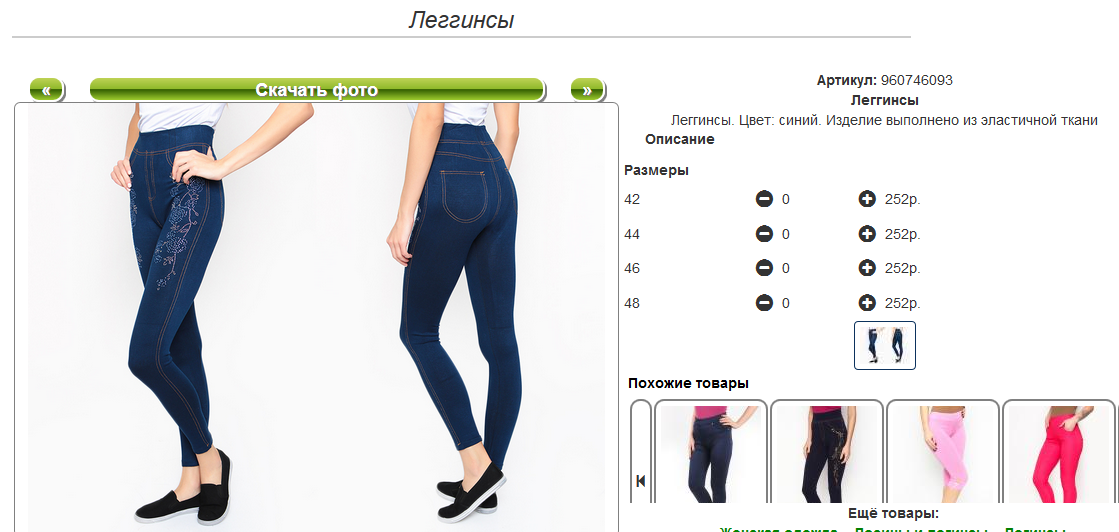This screenshot has width=1119, height=532.
Task: Go to next photo with » button
Action: (587, 90)
